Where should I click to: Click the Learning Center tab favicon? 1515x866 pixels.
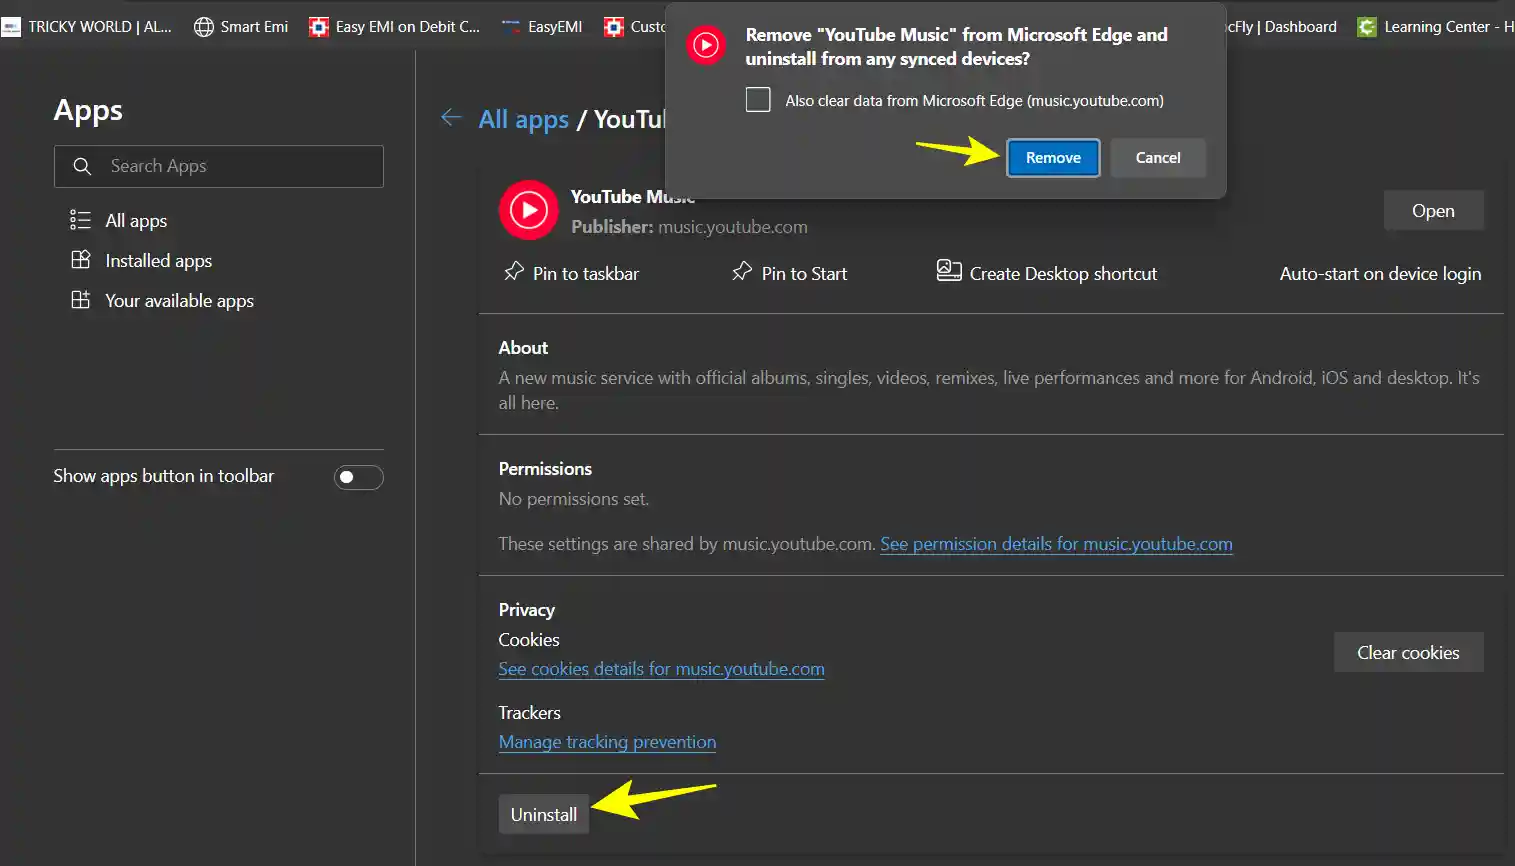click(1366, 26)
